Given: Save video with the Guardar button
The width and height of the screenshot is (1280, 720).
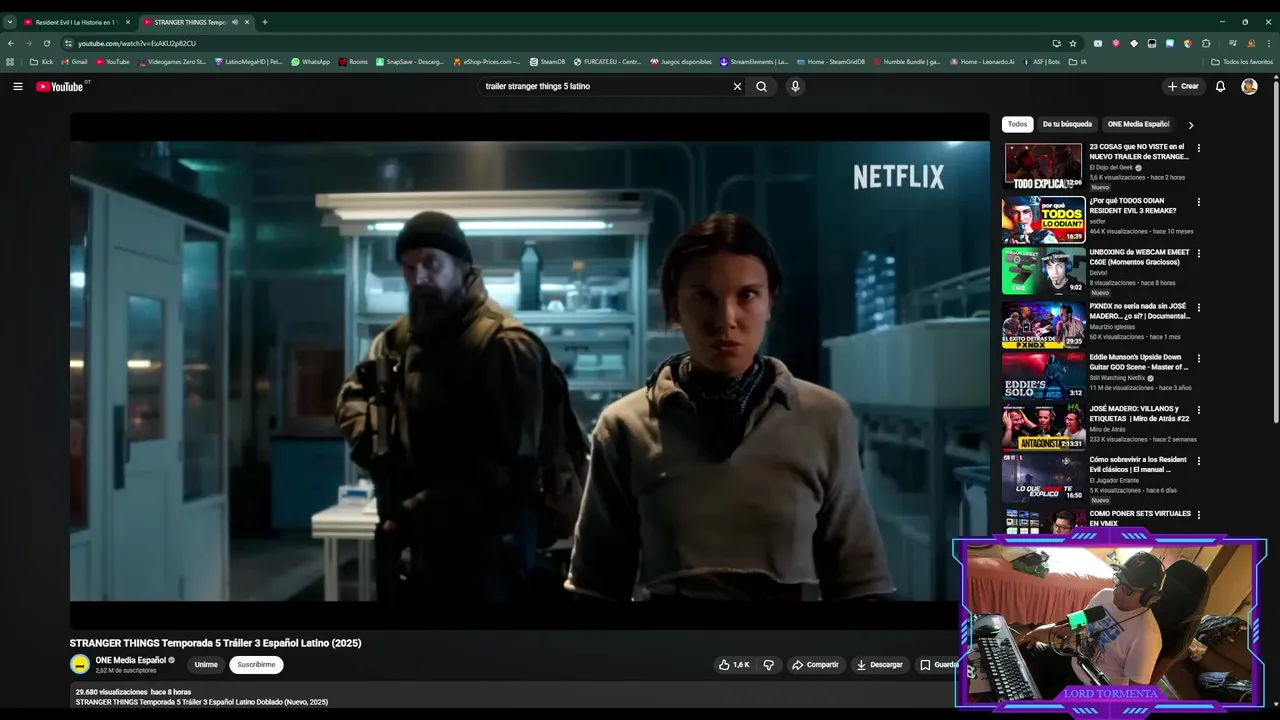Looking at the screenshot, I should [x=937, y=664].
